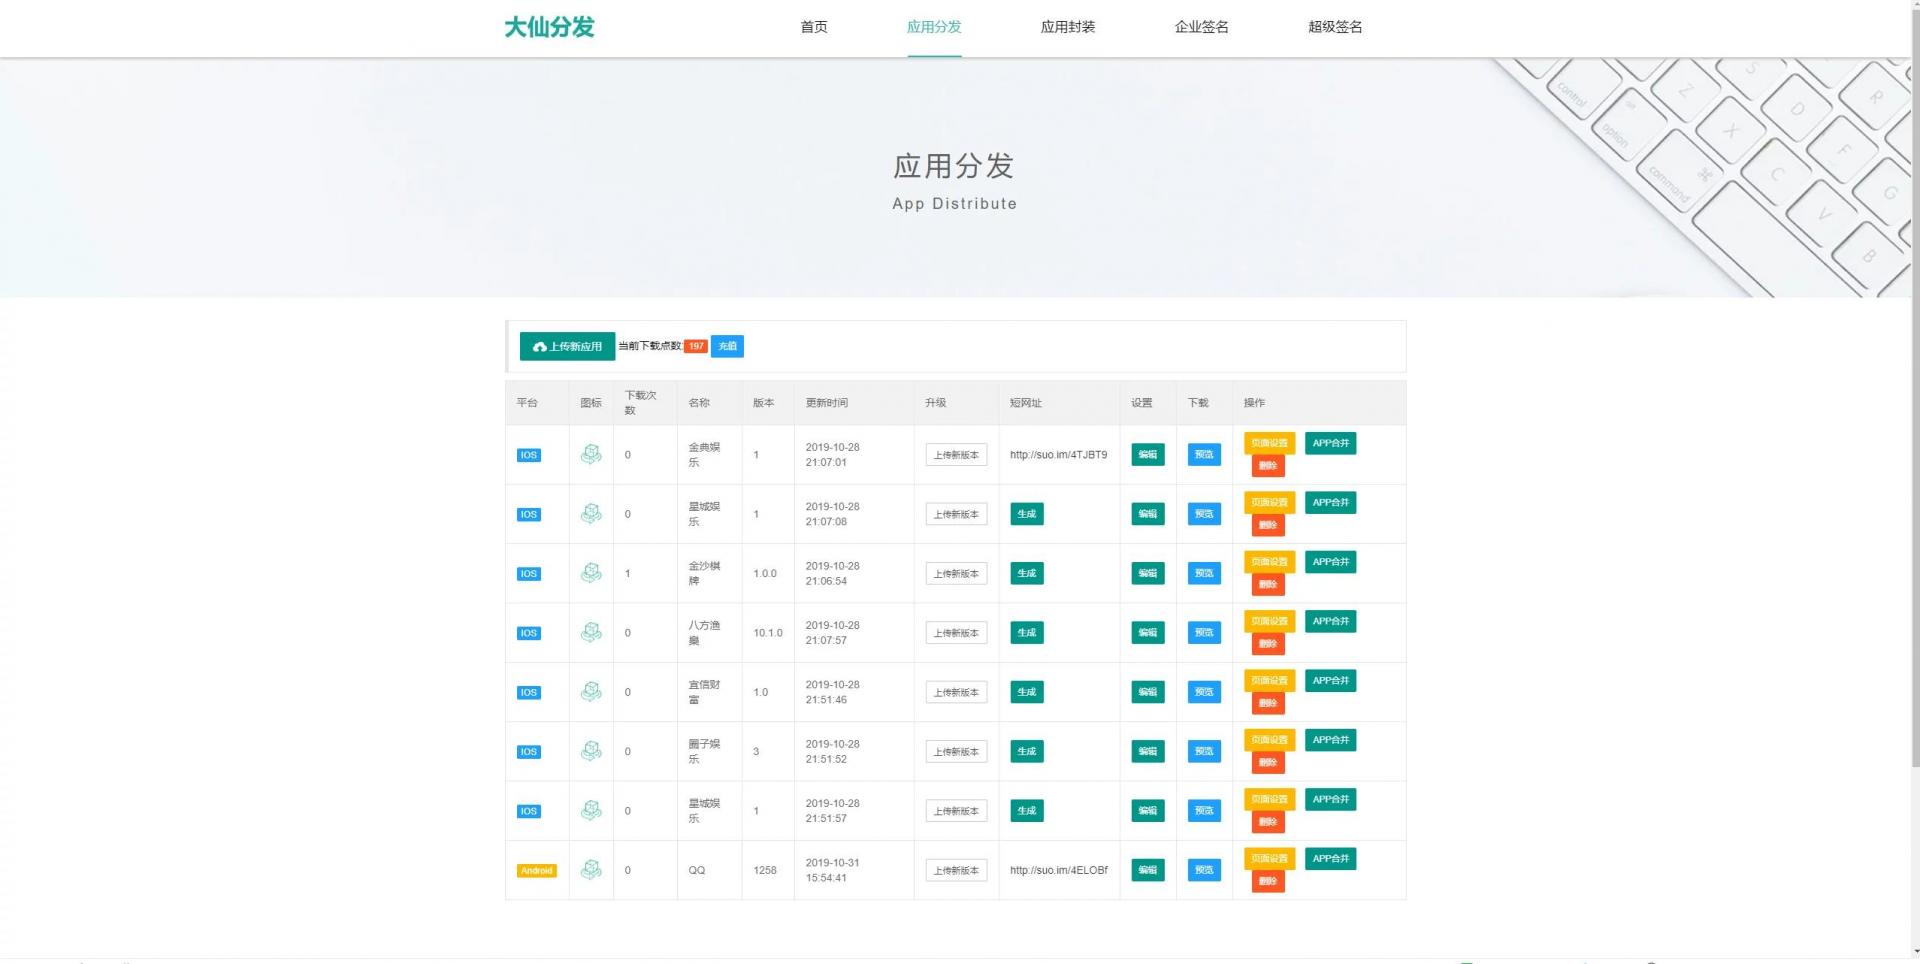Click the 星城娱乐 app icon

click(x=591, y=513)
